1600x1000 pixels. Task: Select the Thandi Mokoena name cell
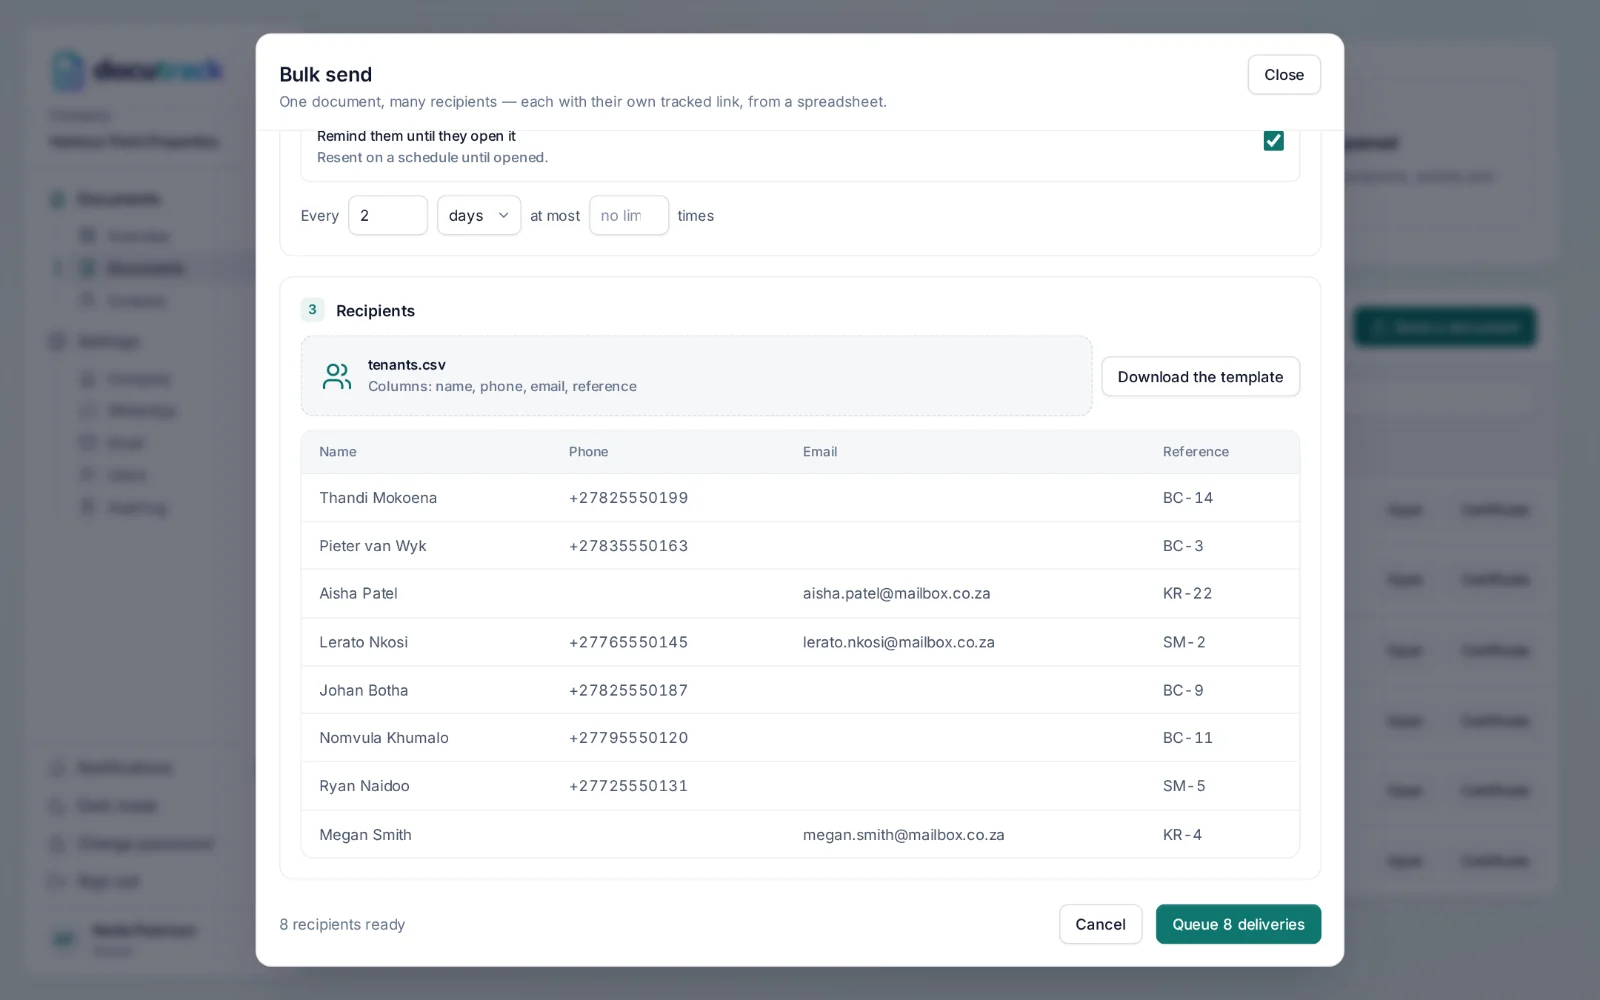(378, 498)
